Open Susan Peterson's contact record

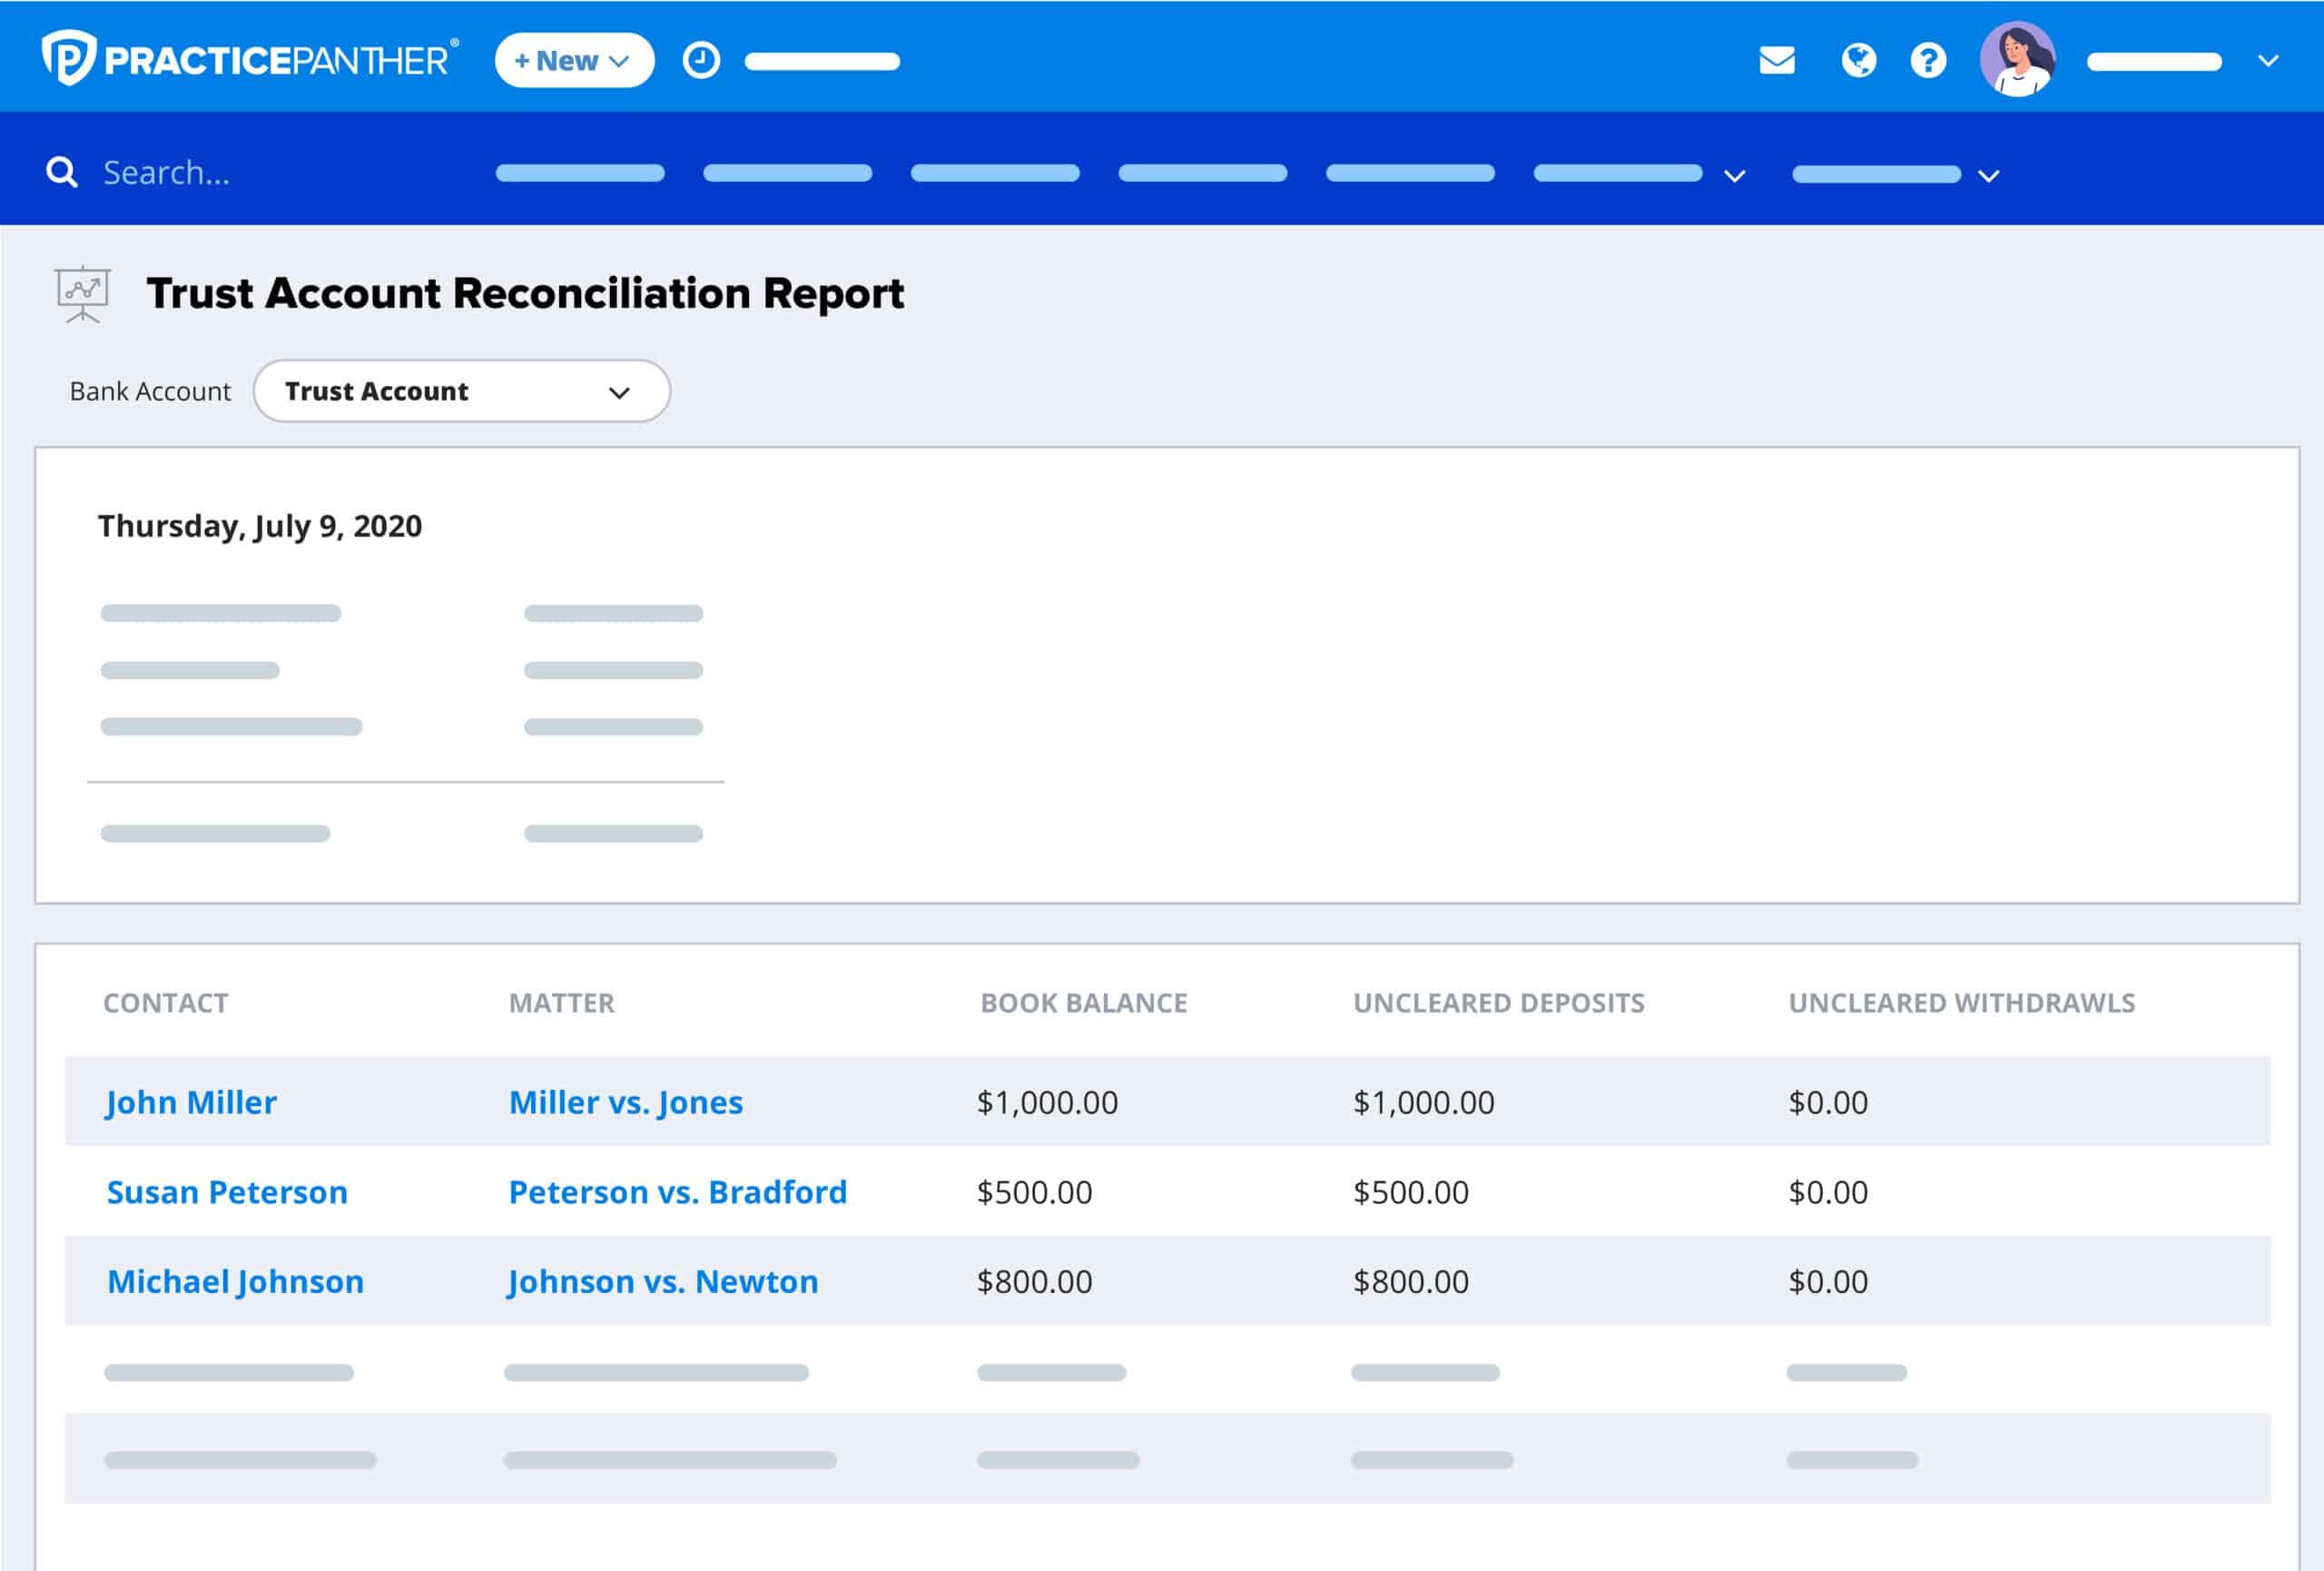point(228,1192)
